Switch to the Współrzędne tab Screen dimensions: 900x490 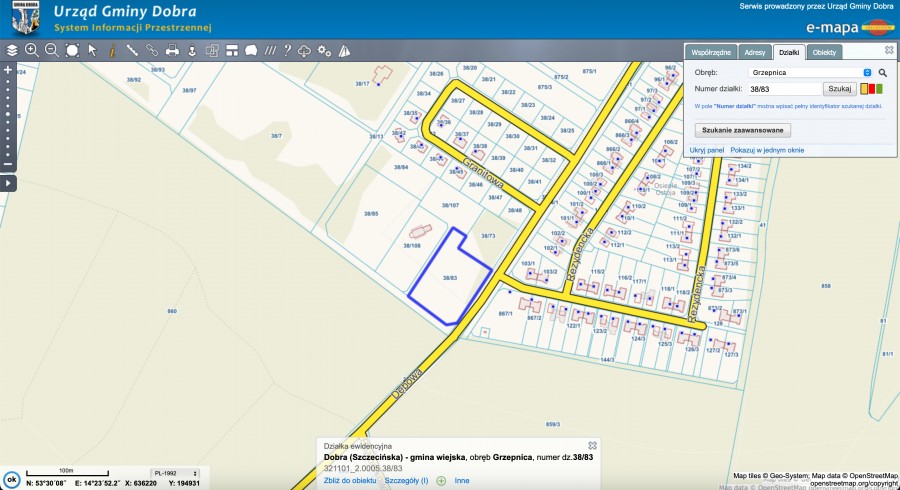click(712, 51)
